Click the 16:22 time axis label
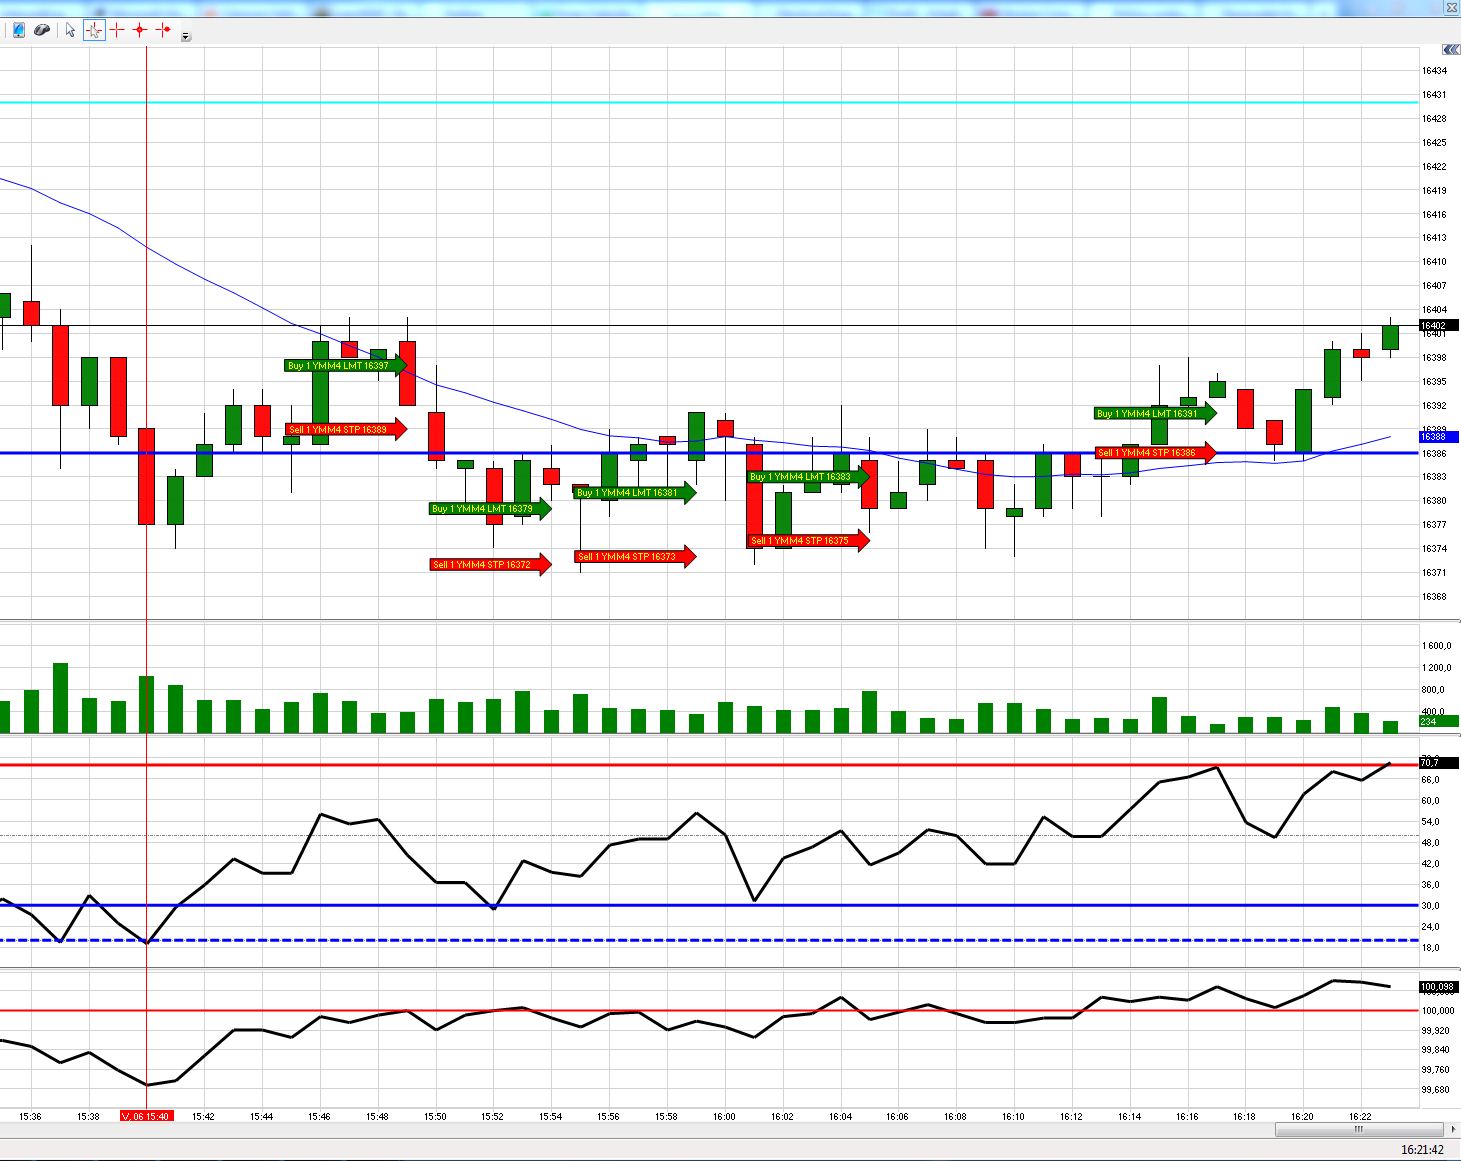 pyautogui.click(x=1360, y=1116)
